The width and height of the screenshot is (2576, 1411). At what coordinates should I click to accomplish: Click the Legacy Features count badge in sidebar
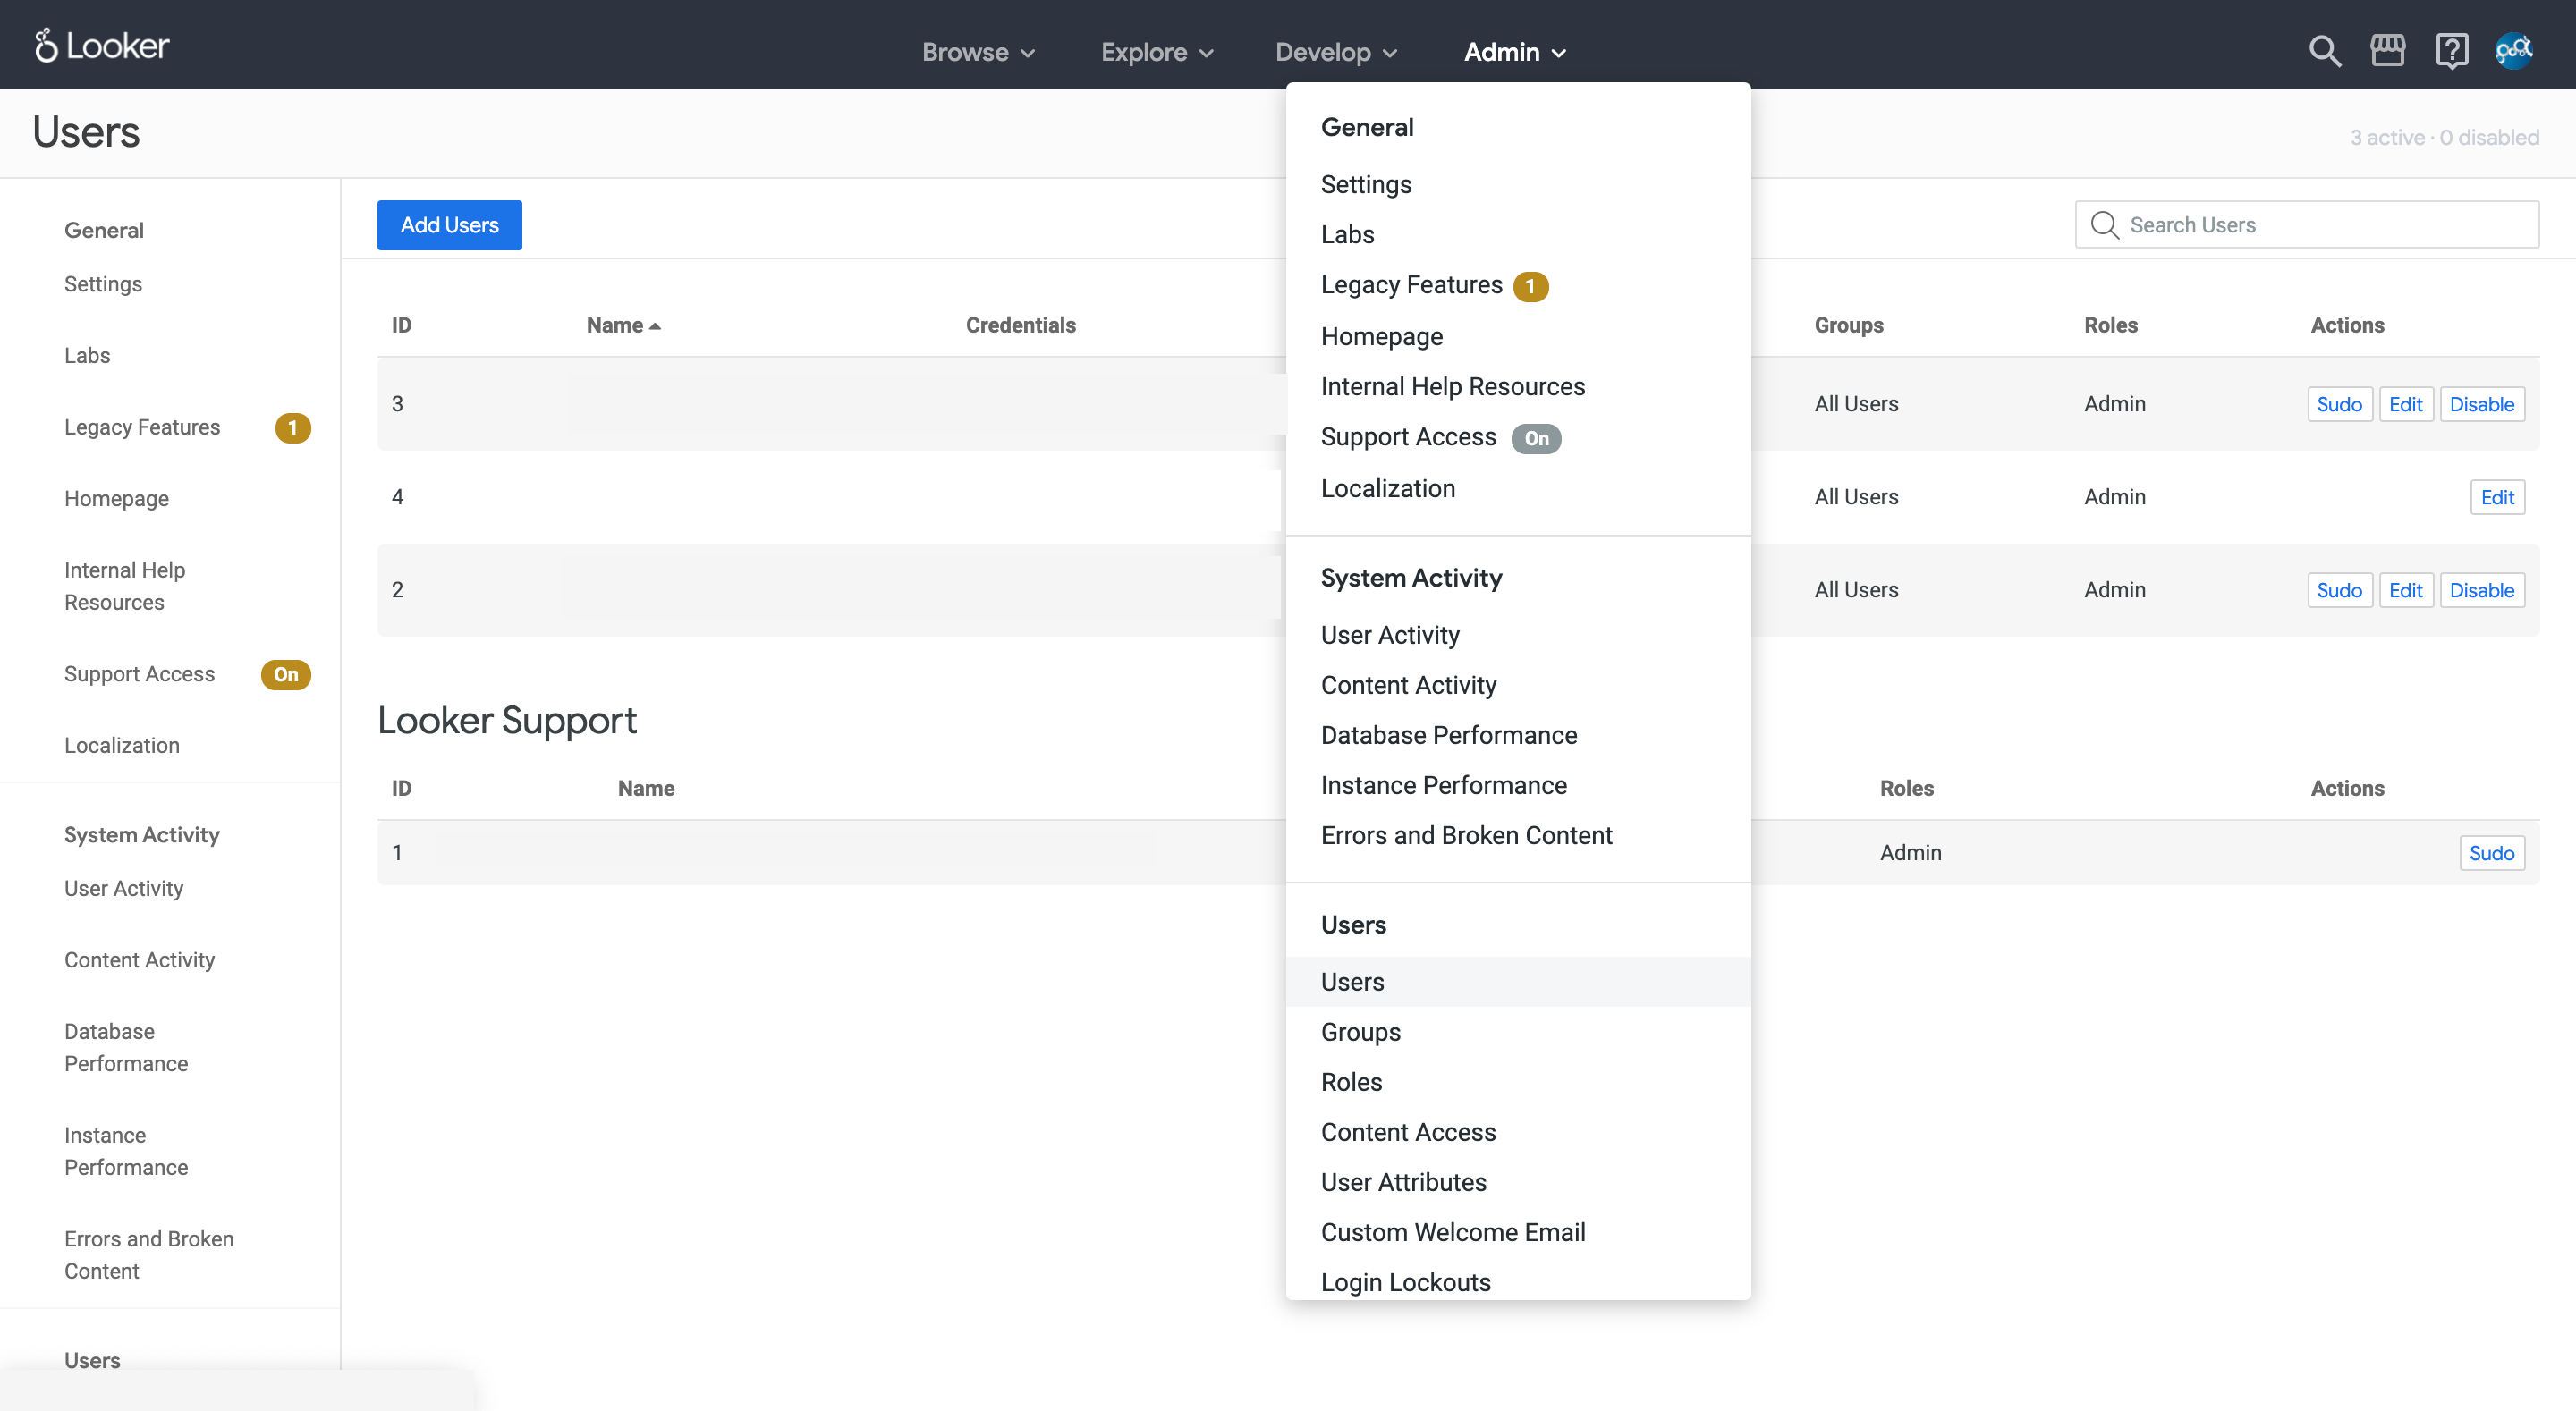tap(293, 428)
